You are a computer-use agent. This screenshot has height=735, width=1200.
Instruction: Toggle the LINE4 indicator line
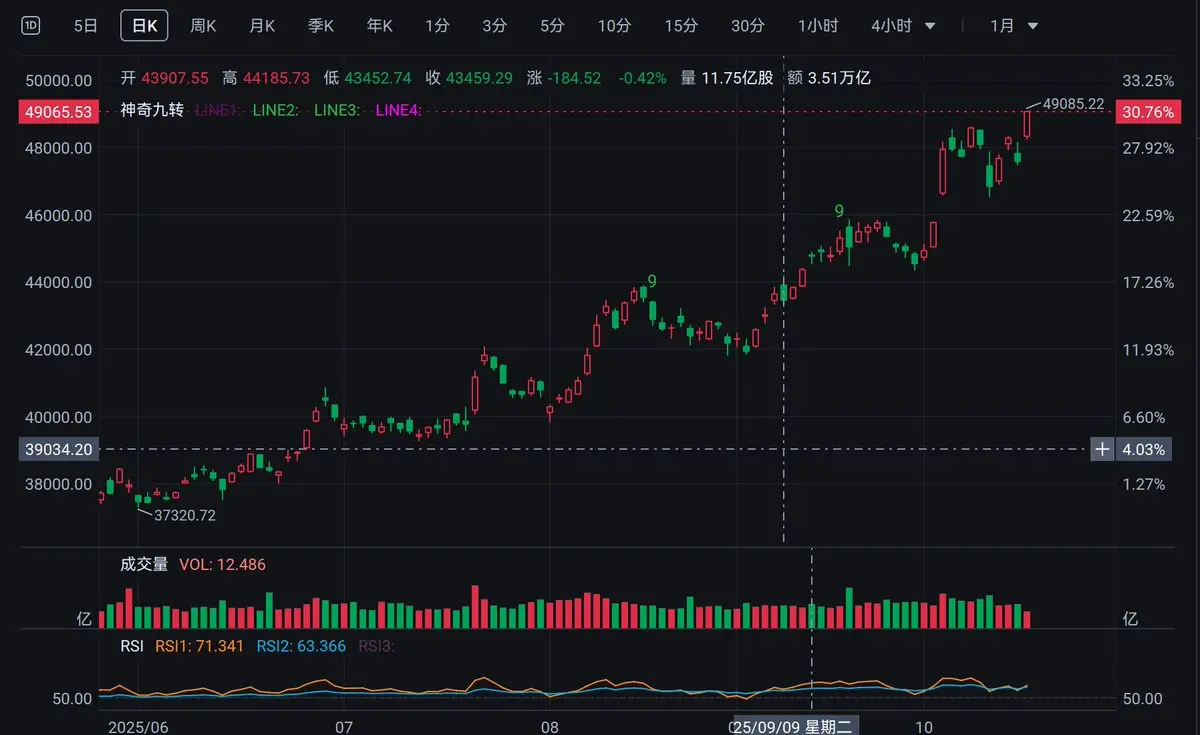point(398,110)
